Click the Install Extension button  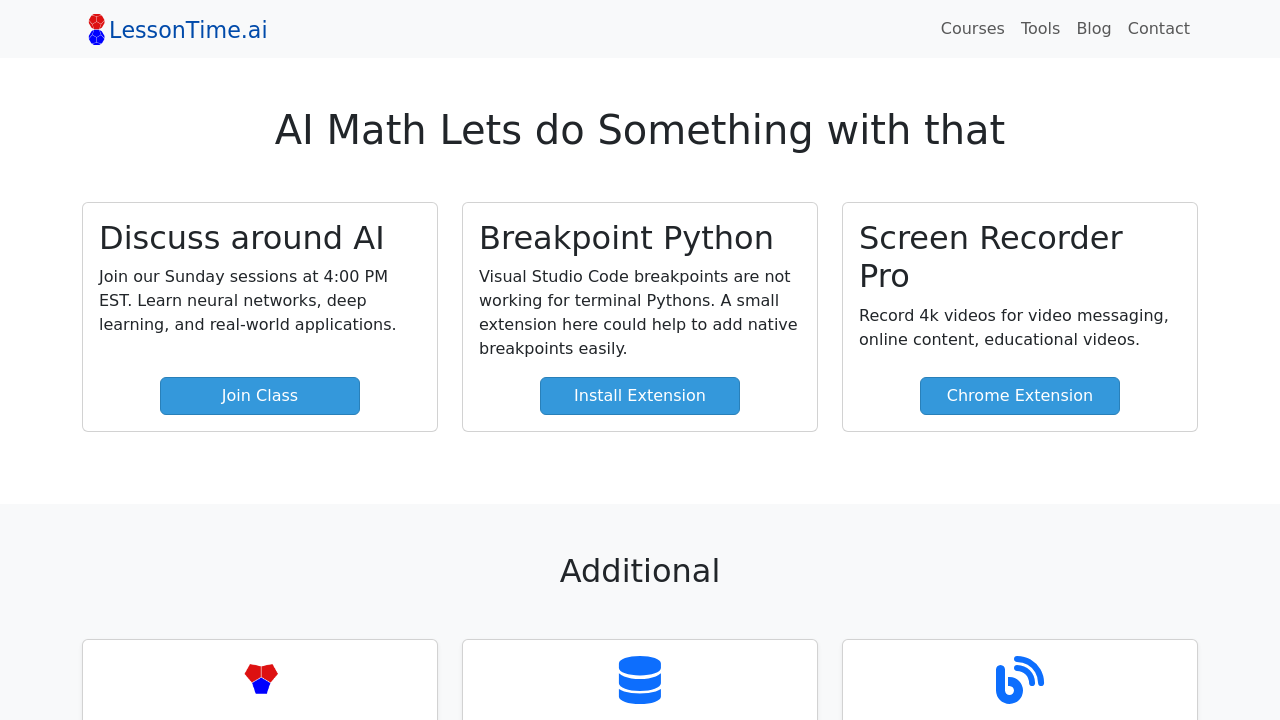pos(640,395)
